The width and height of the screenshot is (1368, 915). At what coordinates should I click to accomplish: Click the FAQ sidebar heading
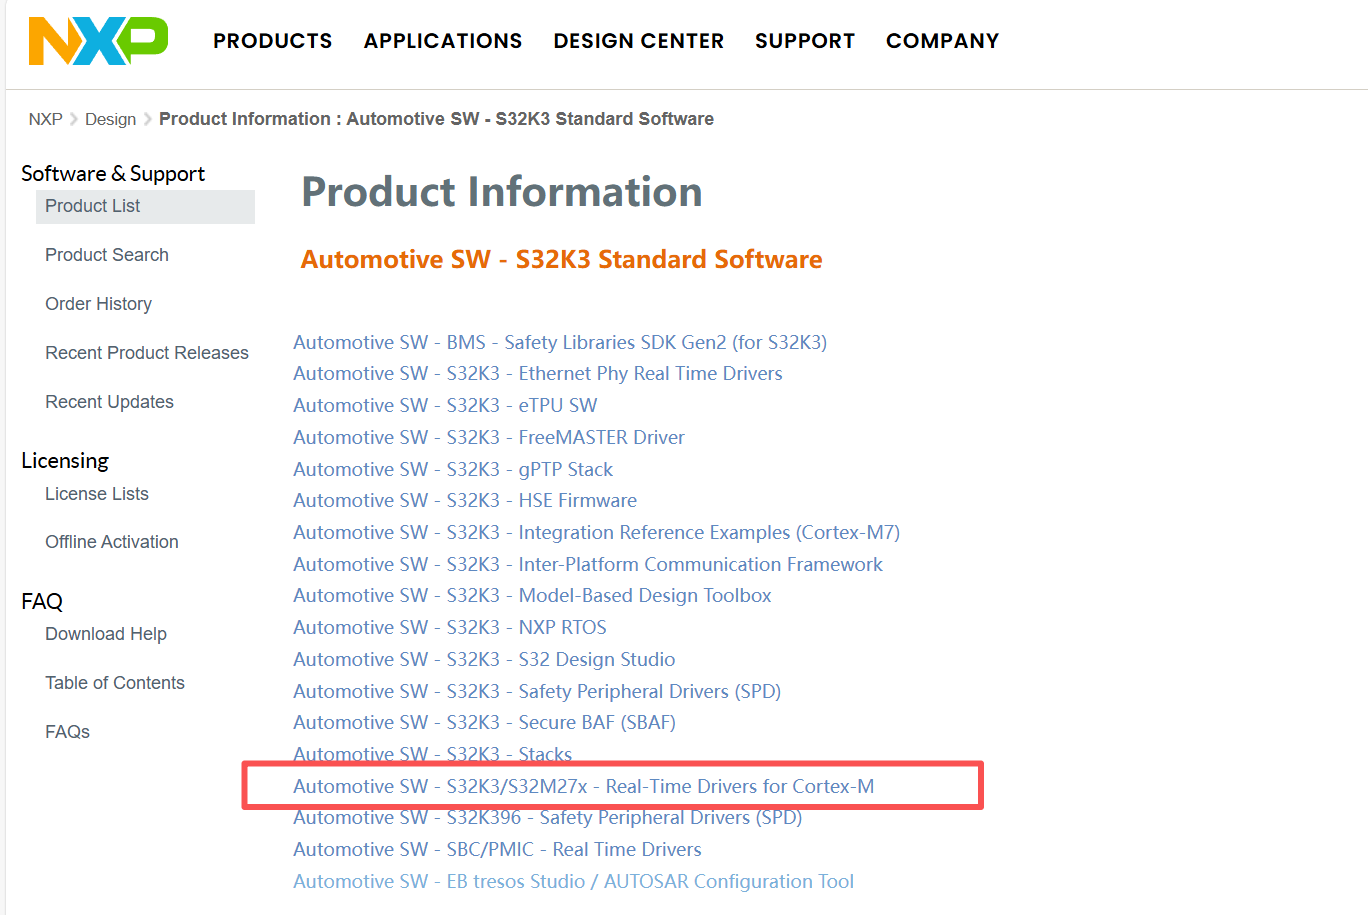pos(42,601)
